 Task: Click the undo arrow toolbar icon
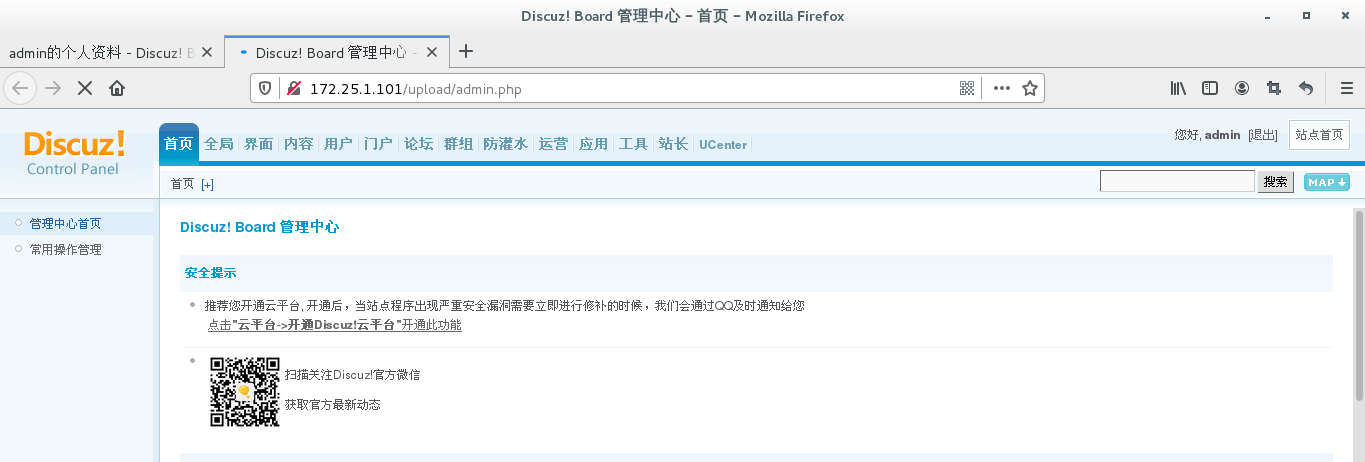coord(1306,88)
